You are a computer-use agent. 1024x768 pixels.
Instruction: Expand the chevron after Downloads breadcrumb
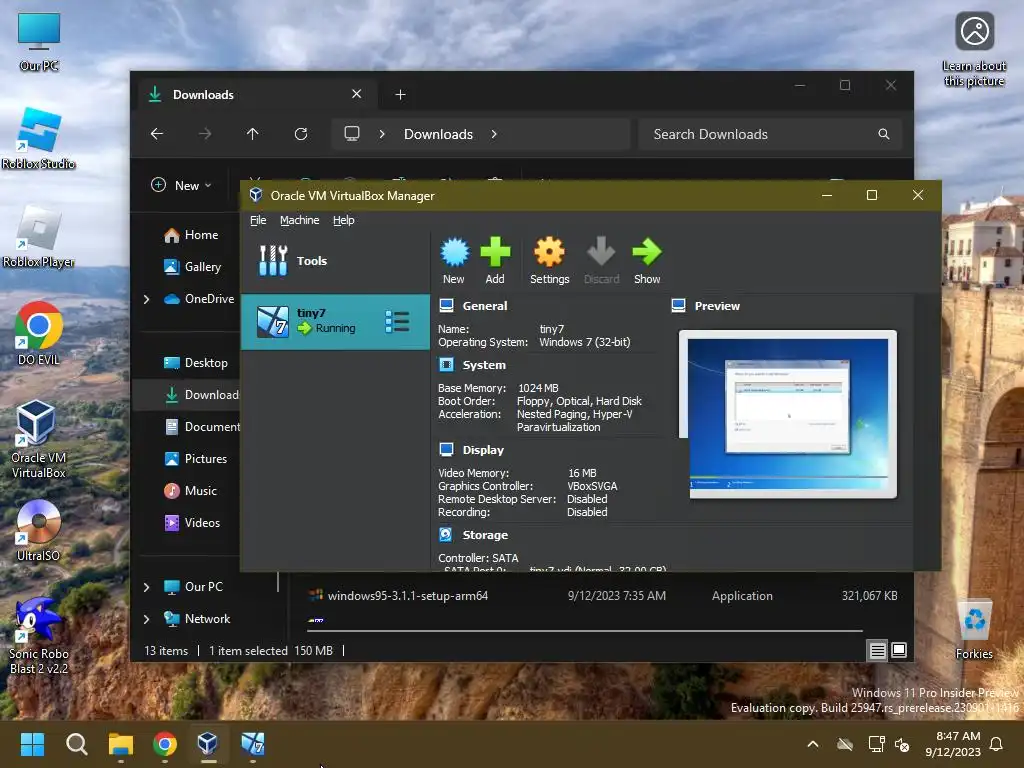point(494,134)
